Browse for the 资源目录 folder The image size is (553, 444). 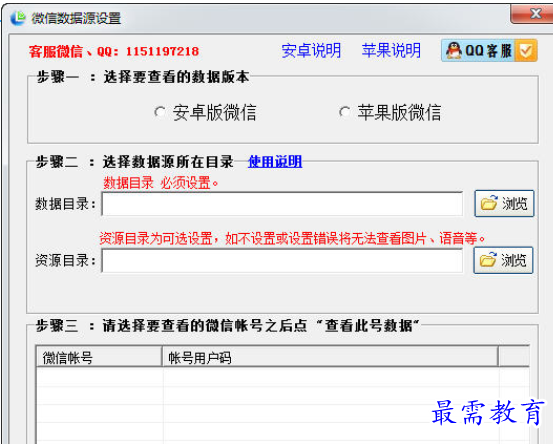pos(503,260)
